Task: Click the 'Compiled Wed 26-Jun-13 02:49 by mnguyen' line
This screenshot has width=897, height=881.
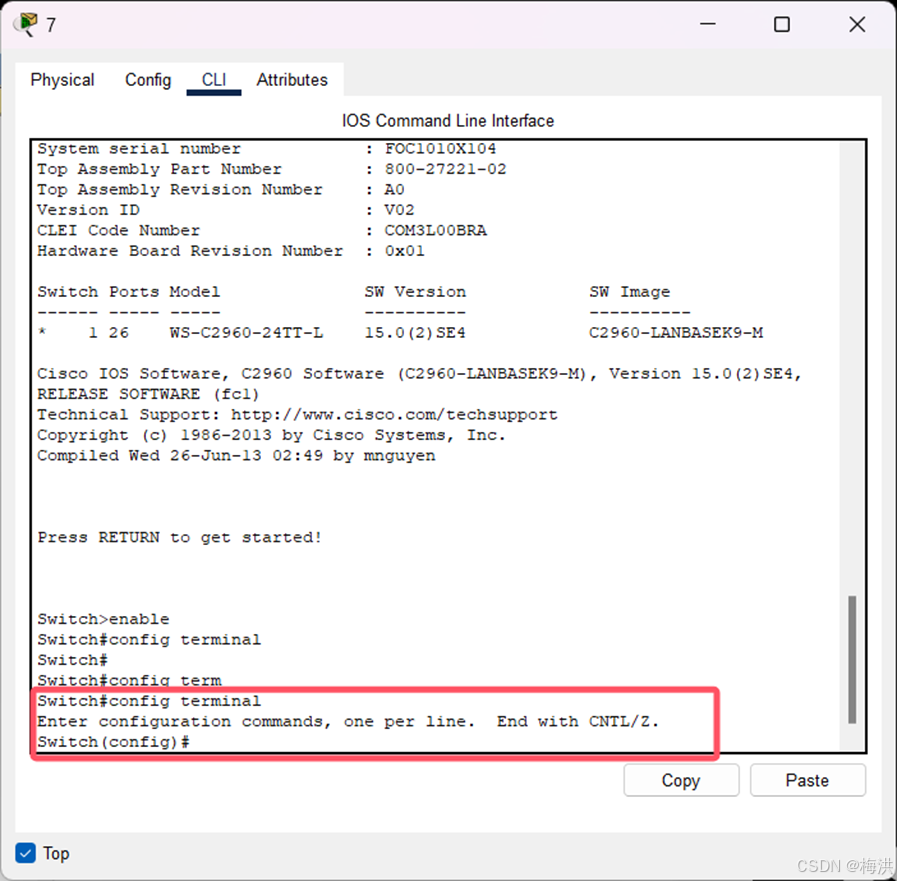Action: pyautogui.click(x=236, y=455)
